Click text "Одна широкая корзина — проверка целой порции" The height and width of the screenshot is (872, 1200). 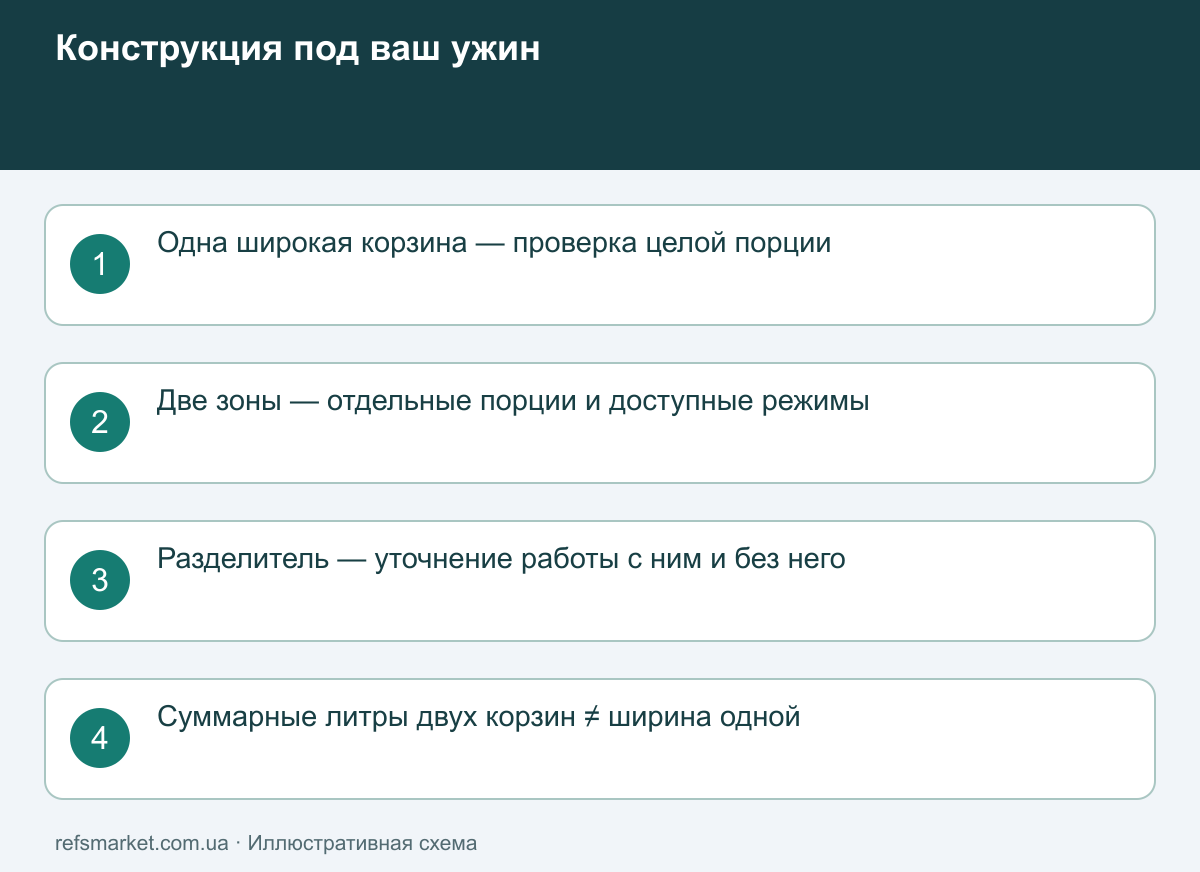pos(494,243)
